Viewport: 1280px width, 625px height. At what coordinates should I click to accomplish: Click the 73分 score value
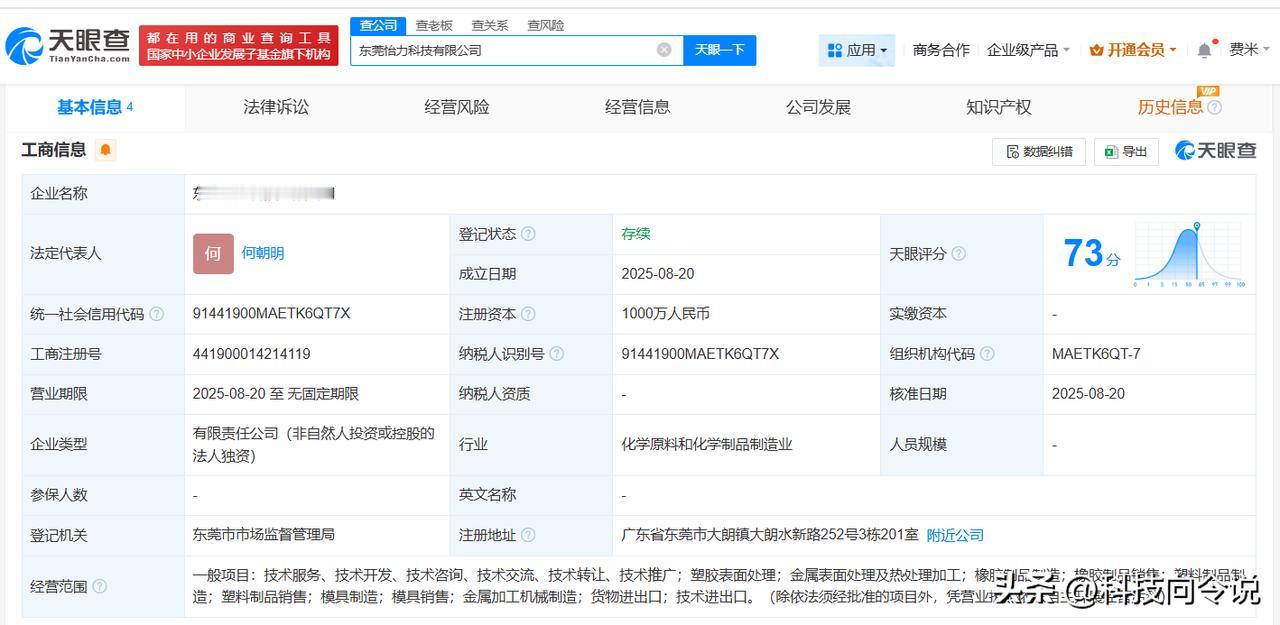click(x=1091, y=254)
